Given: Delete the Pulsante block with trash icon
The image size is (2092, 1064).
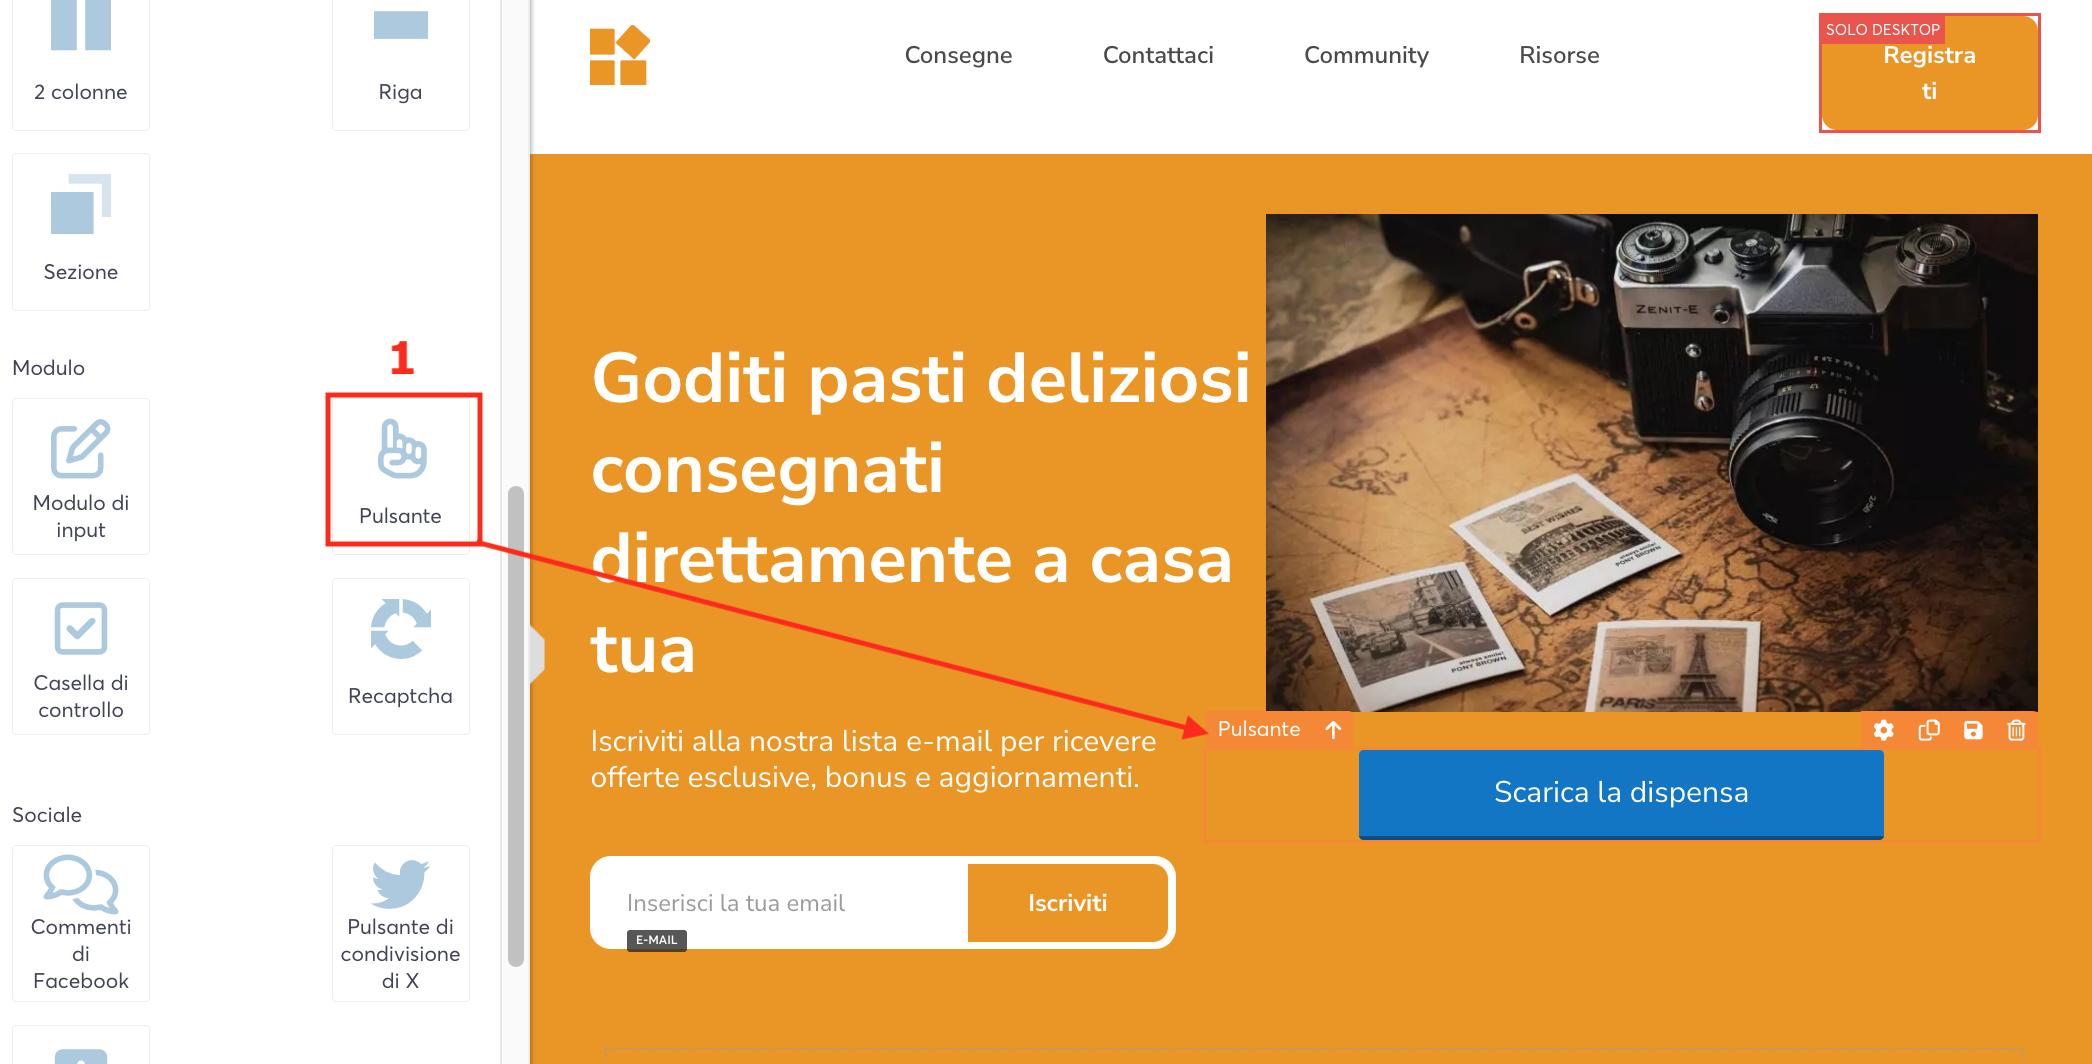Looking at the screenshot, I should 2016,730.
